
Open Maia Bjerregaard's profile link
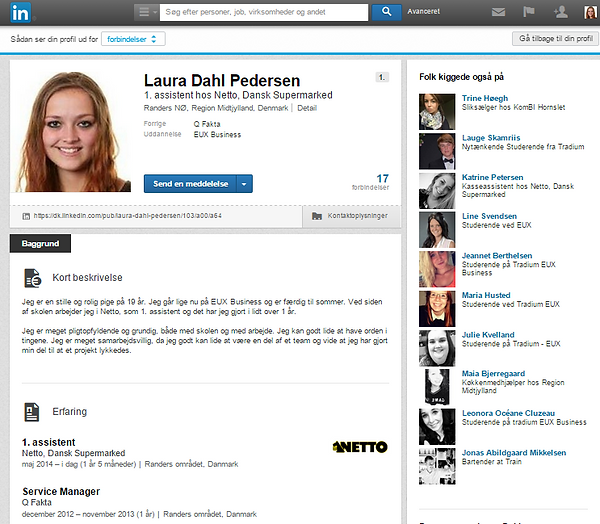point(493,374)
